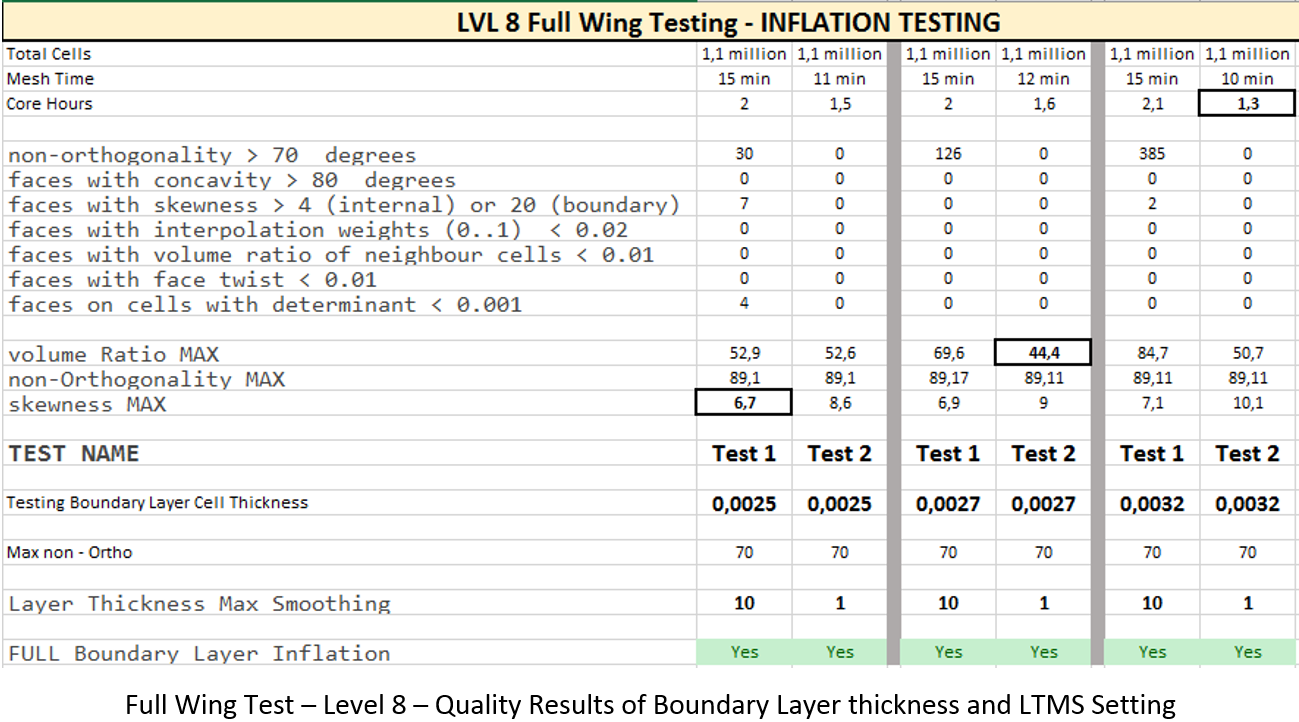Click 'Testing Boundary Layer Cell Thickness' label
The width and height of the screenshot is (1299, 722).
[157, 503]
